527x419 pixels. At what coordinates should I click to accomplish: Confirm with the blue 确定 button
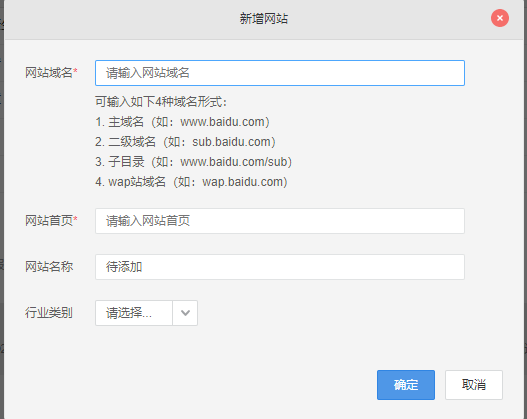tap(406, 385)
